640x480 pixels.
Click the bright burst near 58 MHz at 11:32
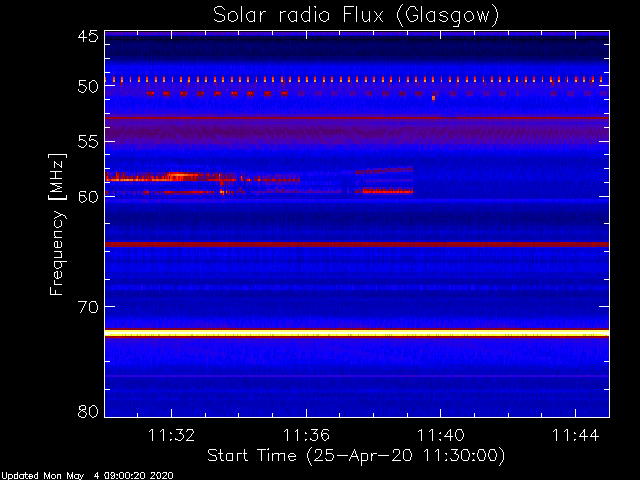coord(180,177)
